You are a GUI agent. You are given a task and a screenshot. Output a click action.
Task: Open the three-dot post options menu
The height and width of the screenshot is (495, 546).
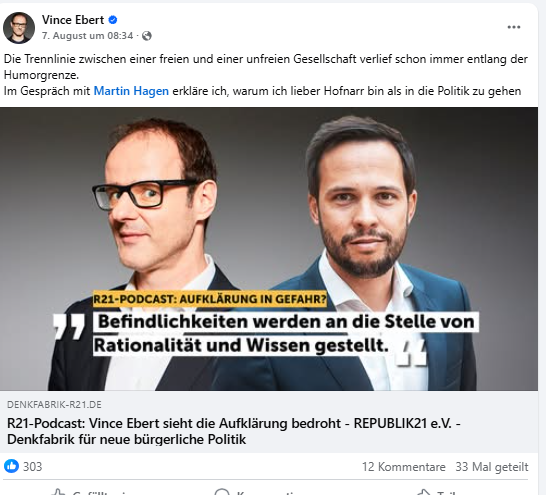point(514,27)
